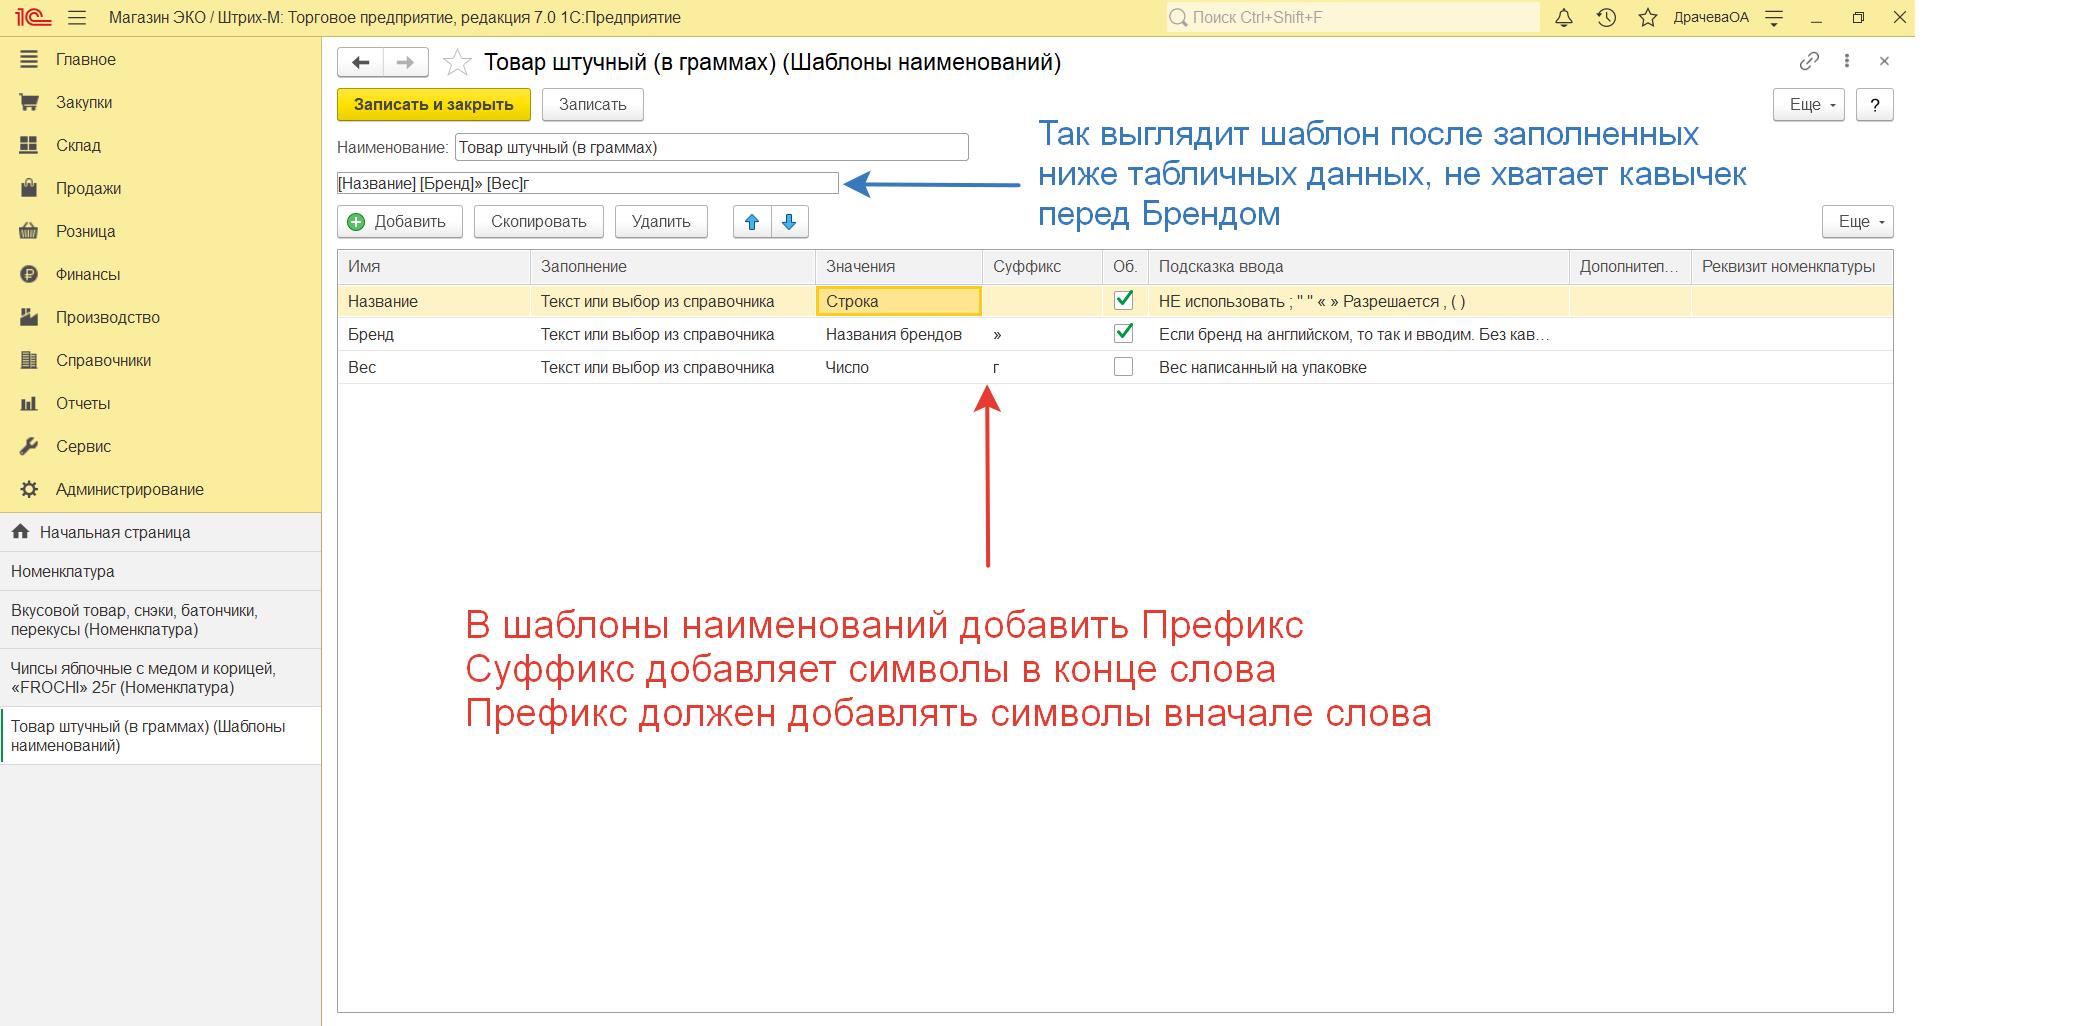Open the 1C main menu hamburger
The image size is (2099, 1026).
click(77, 18)
